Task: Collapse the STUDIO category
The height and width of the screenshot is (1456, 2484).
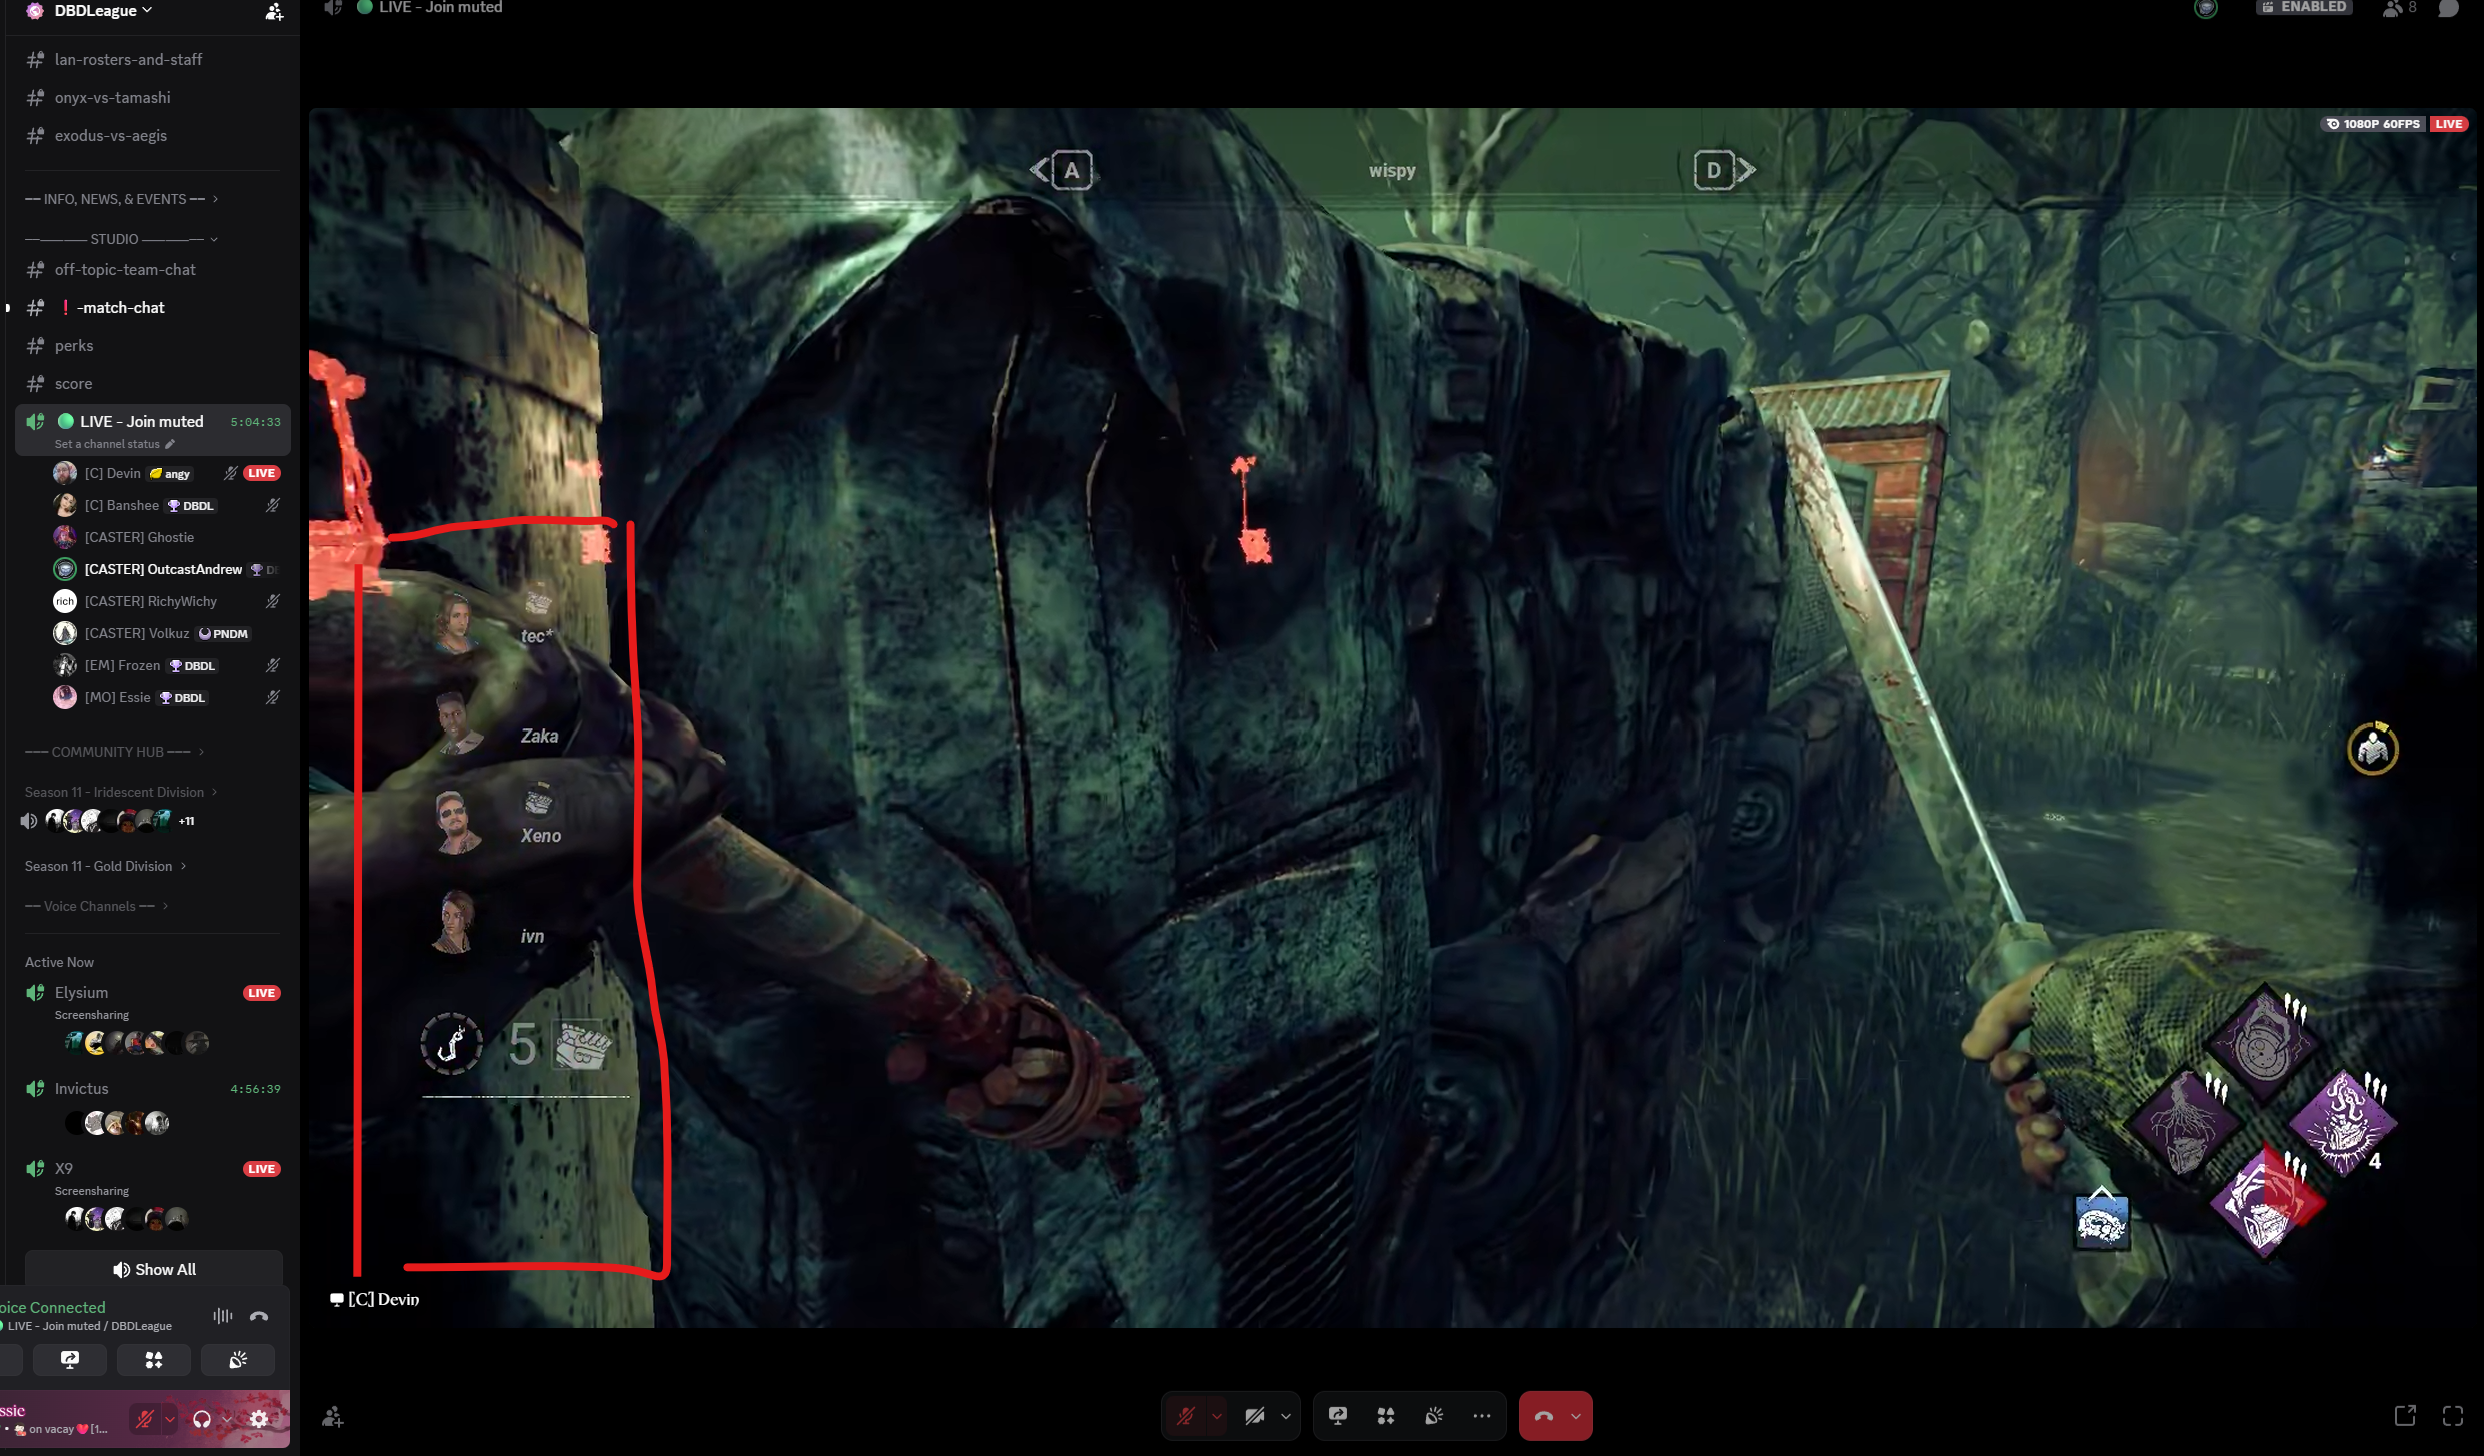Action: tap(121, 239)
